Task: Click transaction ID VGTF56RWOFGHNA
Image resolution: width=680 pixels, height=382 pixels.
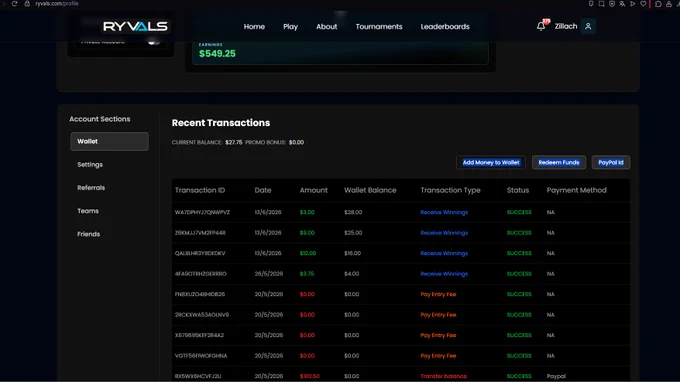Action: click(201, 356)
